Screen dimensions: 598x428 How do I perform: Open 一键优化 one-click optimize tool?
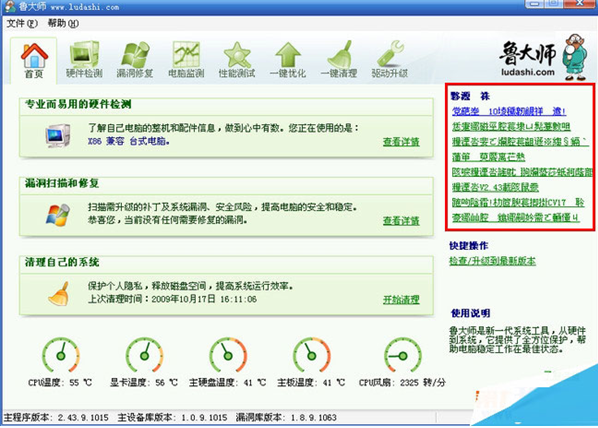[288, 60]
